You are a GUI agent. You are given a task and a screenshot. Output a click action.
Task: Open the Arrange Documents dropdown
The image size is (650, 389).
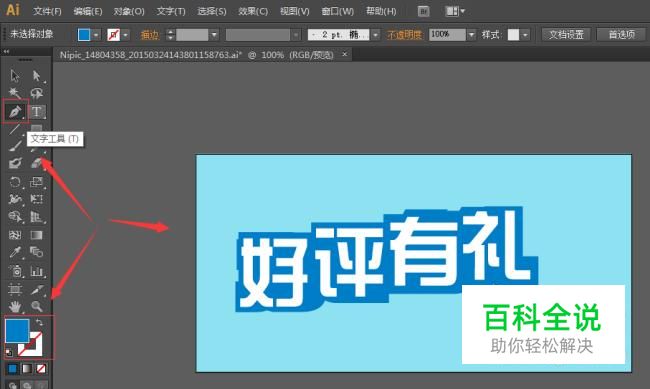coord(455,11)
